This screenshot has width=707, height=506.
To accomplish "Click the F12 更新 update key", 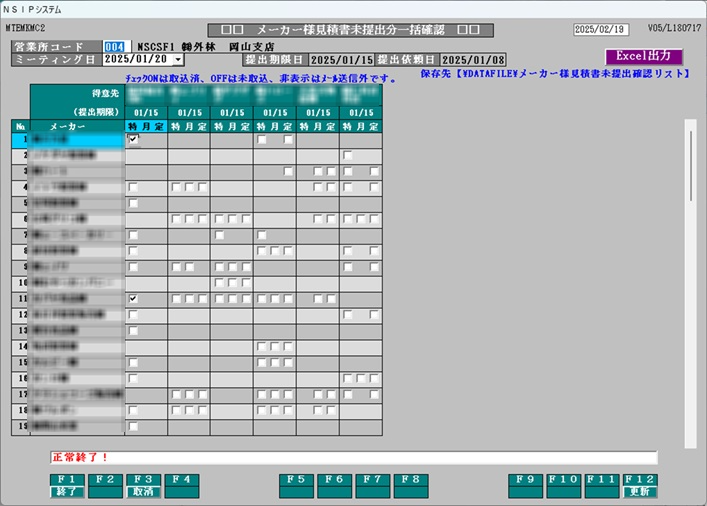I will 640,485.
